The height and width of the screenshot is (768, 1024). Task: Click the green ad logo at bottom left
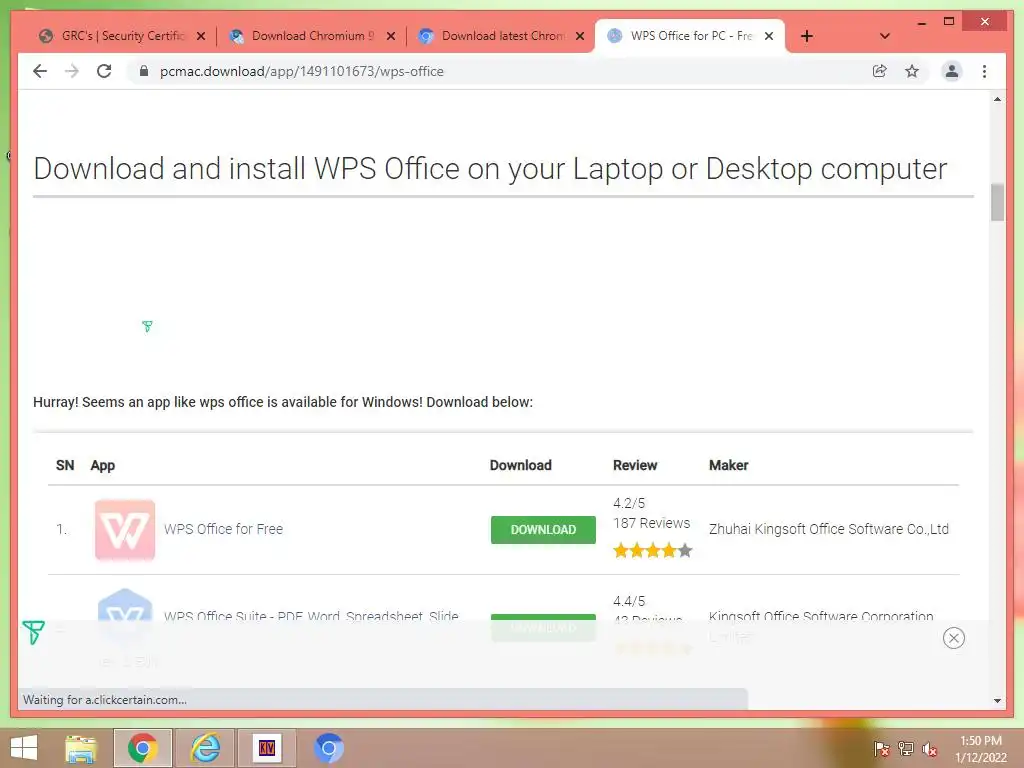pyautogui.click(x=33, y=632)
